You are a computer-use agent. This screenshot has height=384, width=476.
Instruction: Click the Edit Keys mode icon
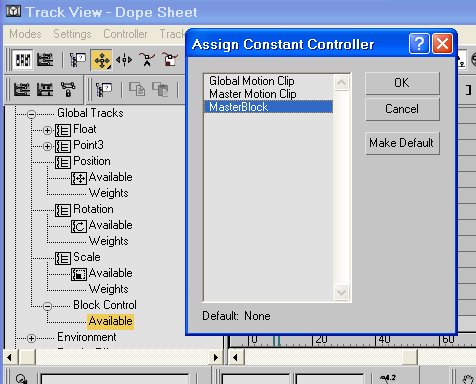tap(23, 60)
